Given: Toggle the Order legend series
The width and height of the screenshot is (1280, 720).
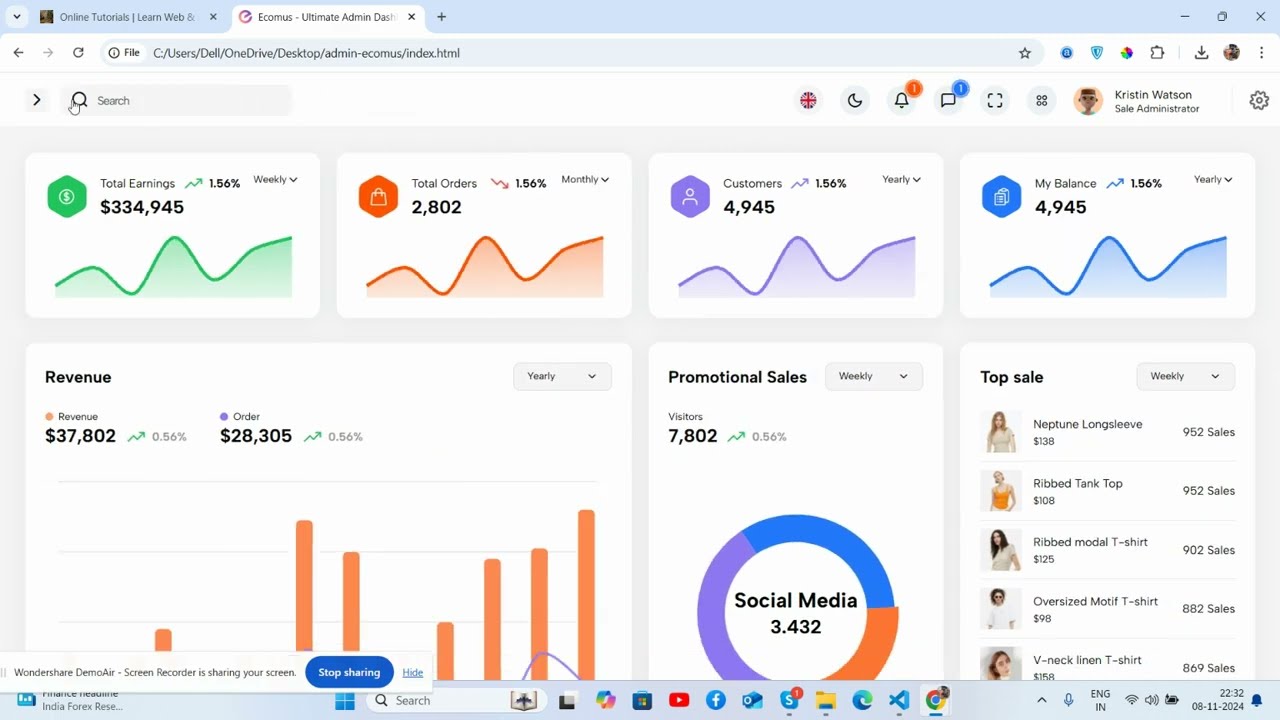Looking at the screenshot, I should 240,416.
